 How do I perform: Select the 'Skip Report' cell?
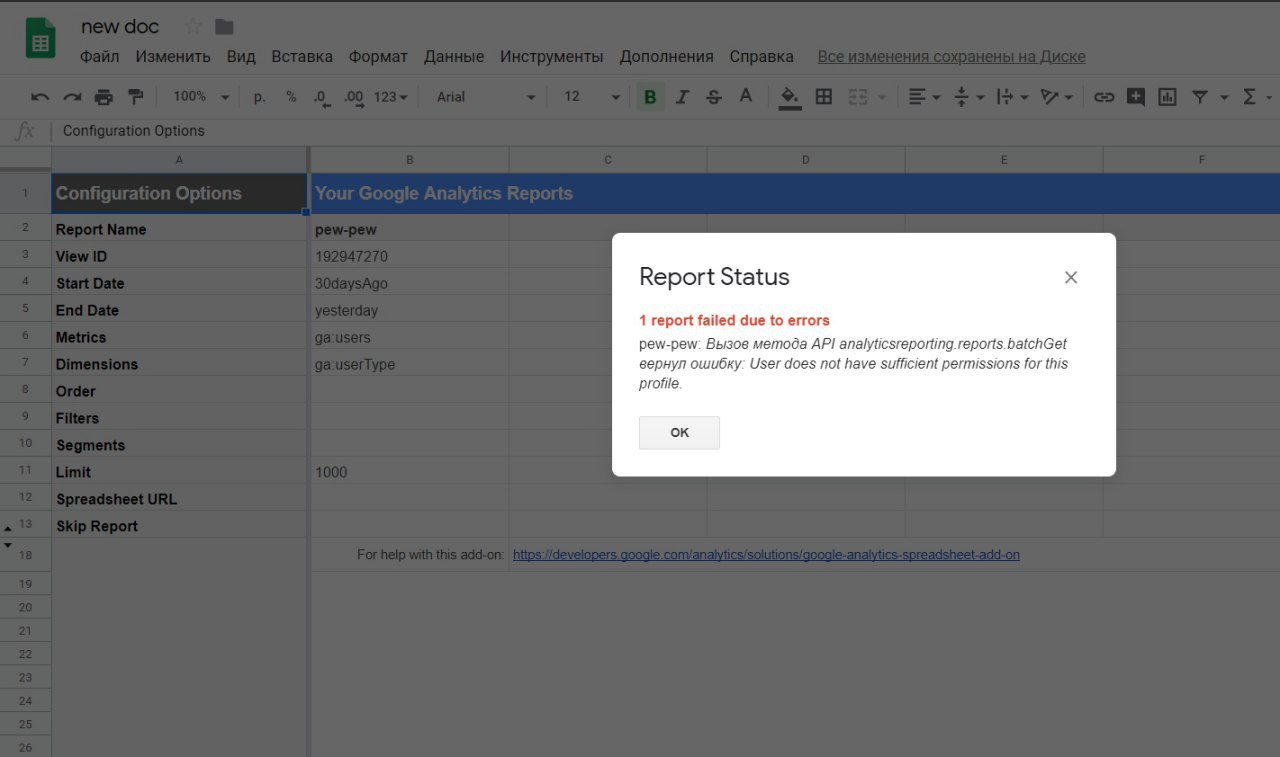click(x=180, y=526)
